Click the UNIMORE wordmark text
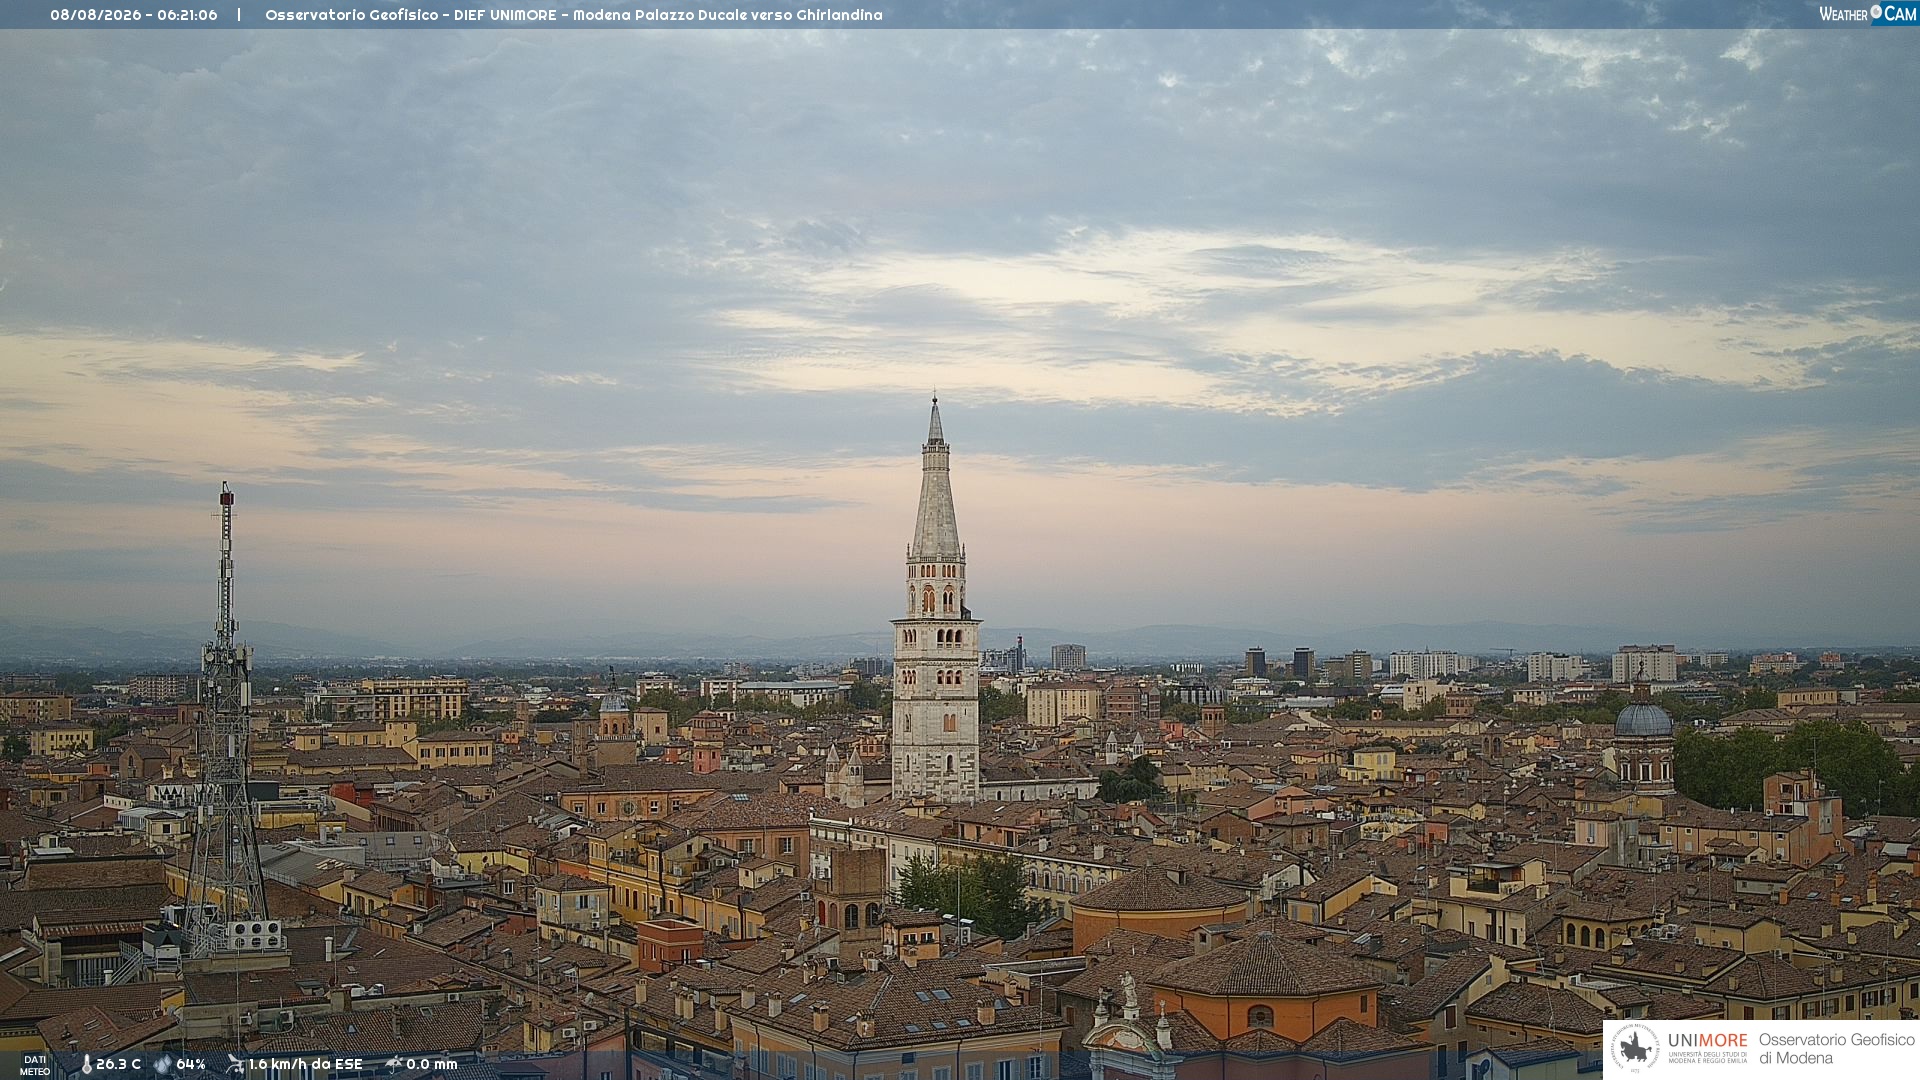Image resolution: width=1920 pixels, height=1080 pixels. pos(1707,1041)
